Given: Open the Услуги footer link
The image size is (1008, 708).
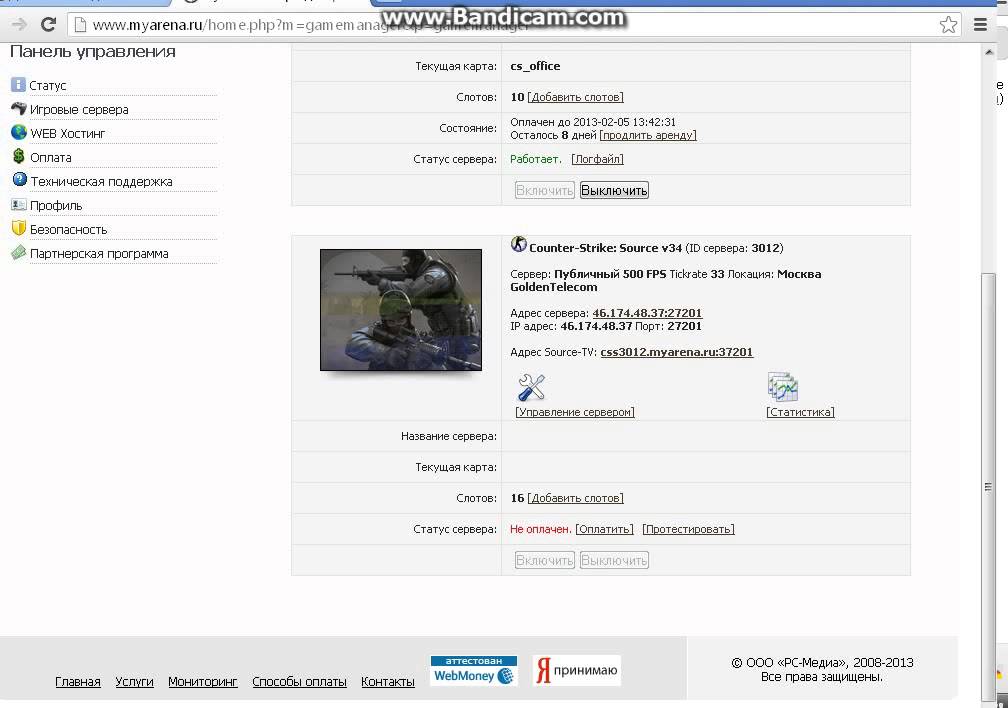Looking at the screenshot, I should click(x=134, y=682).
